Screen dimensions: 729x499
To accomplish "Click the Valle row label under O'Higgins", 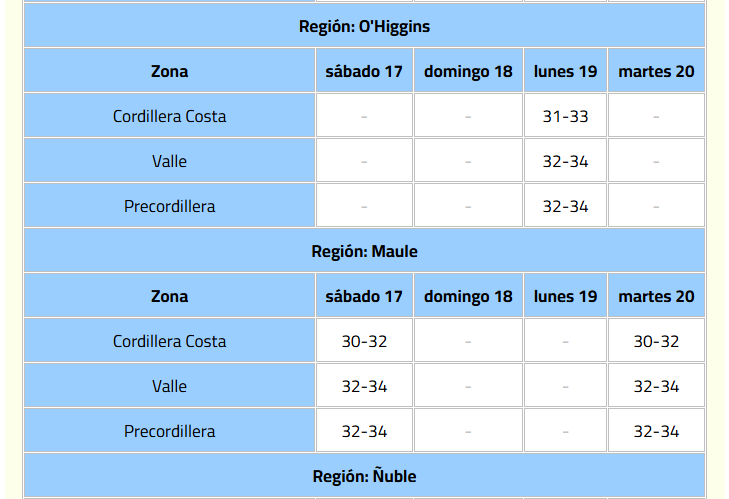I will (x=169, y=161).
